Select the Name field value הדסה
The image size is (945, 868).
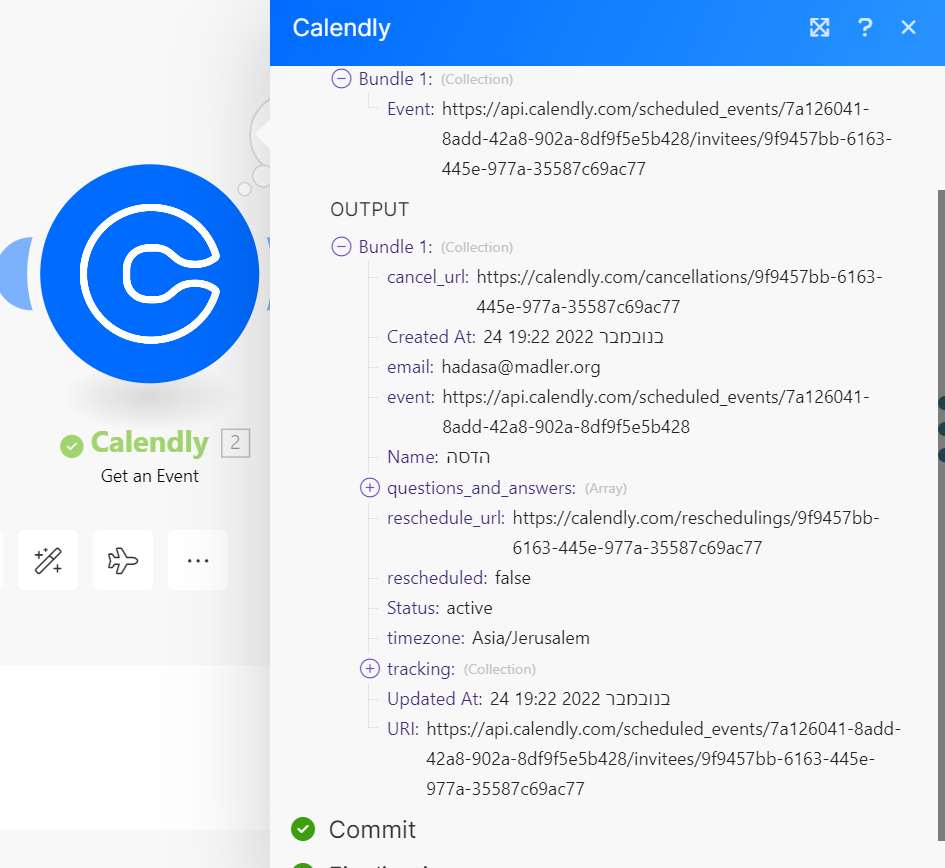pos(468,457)
